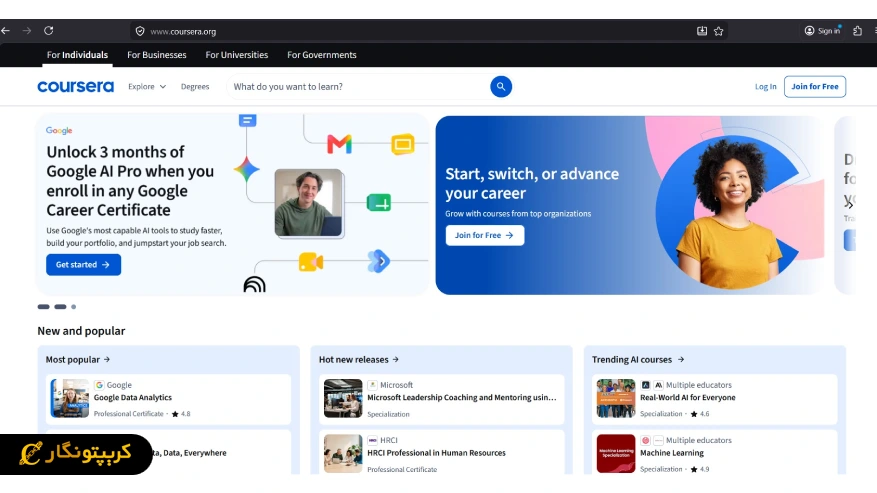The width and height of the screenshot is (877, 493).
Task: Click Join for Free in the career banner
Action: point(484,236)
